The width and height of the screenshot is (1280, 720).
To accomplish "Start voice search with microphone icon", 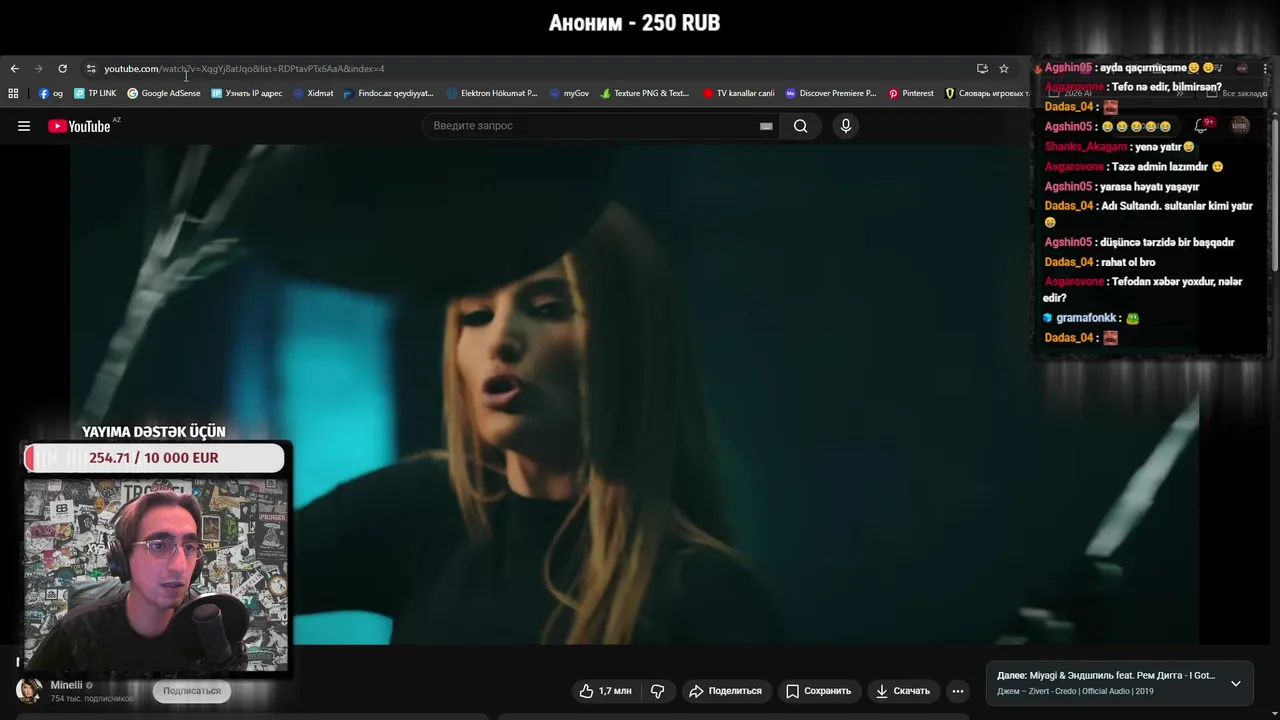I will [846, 126].
